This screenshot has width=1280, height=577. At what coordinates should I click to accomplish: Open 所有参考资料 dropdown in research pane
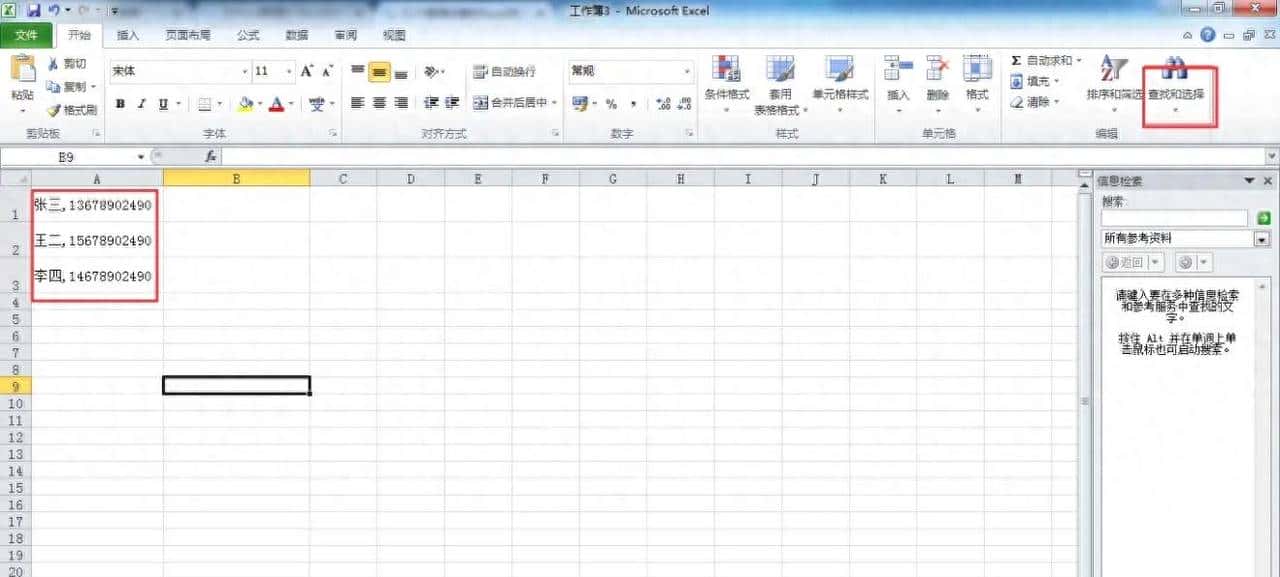point(1261,239)
